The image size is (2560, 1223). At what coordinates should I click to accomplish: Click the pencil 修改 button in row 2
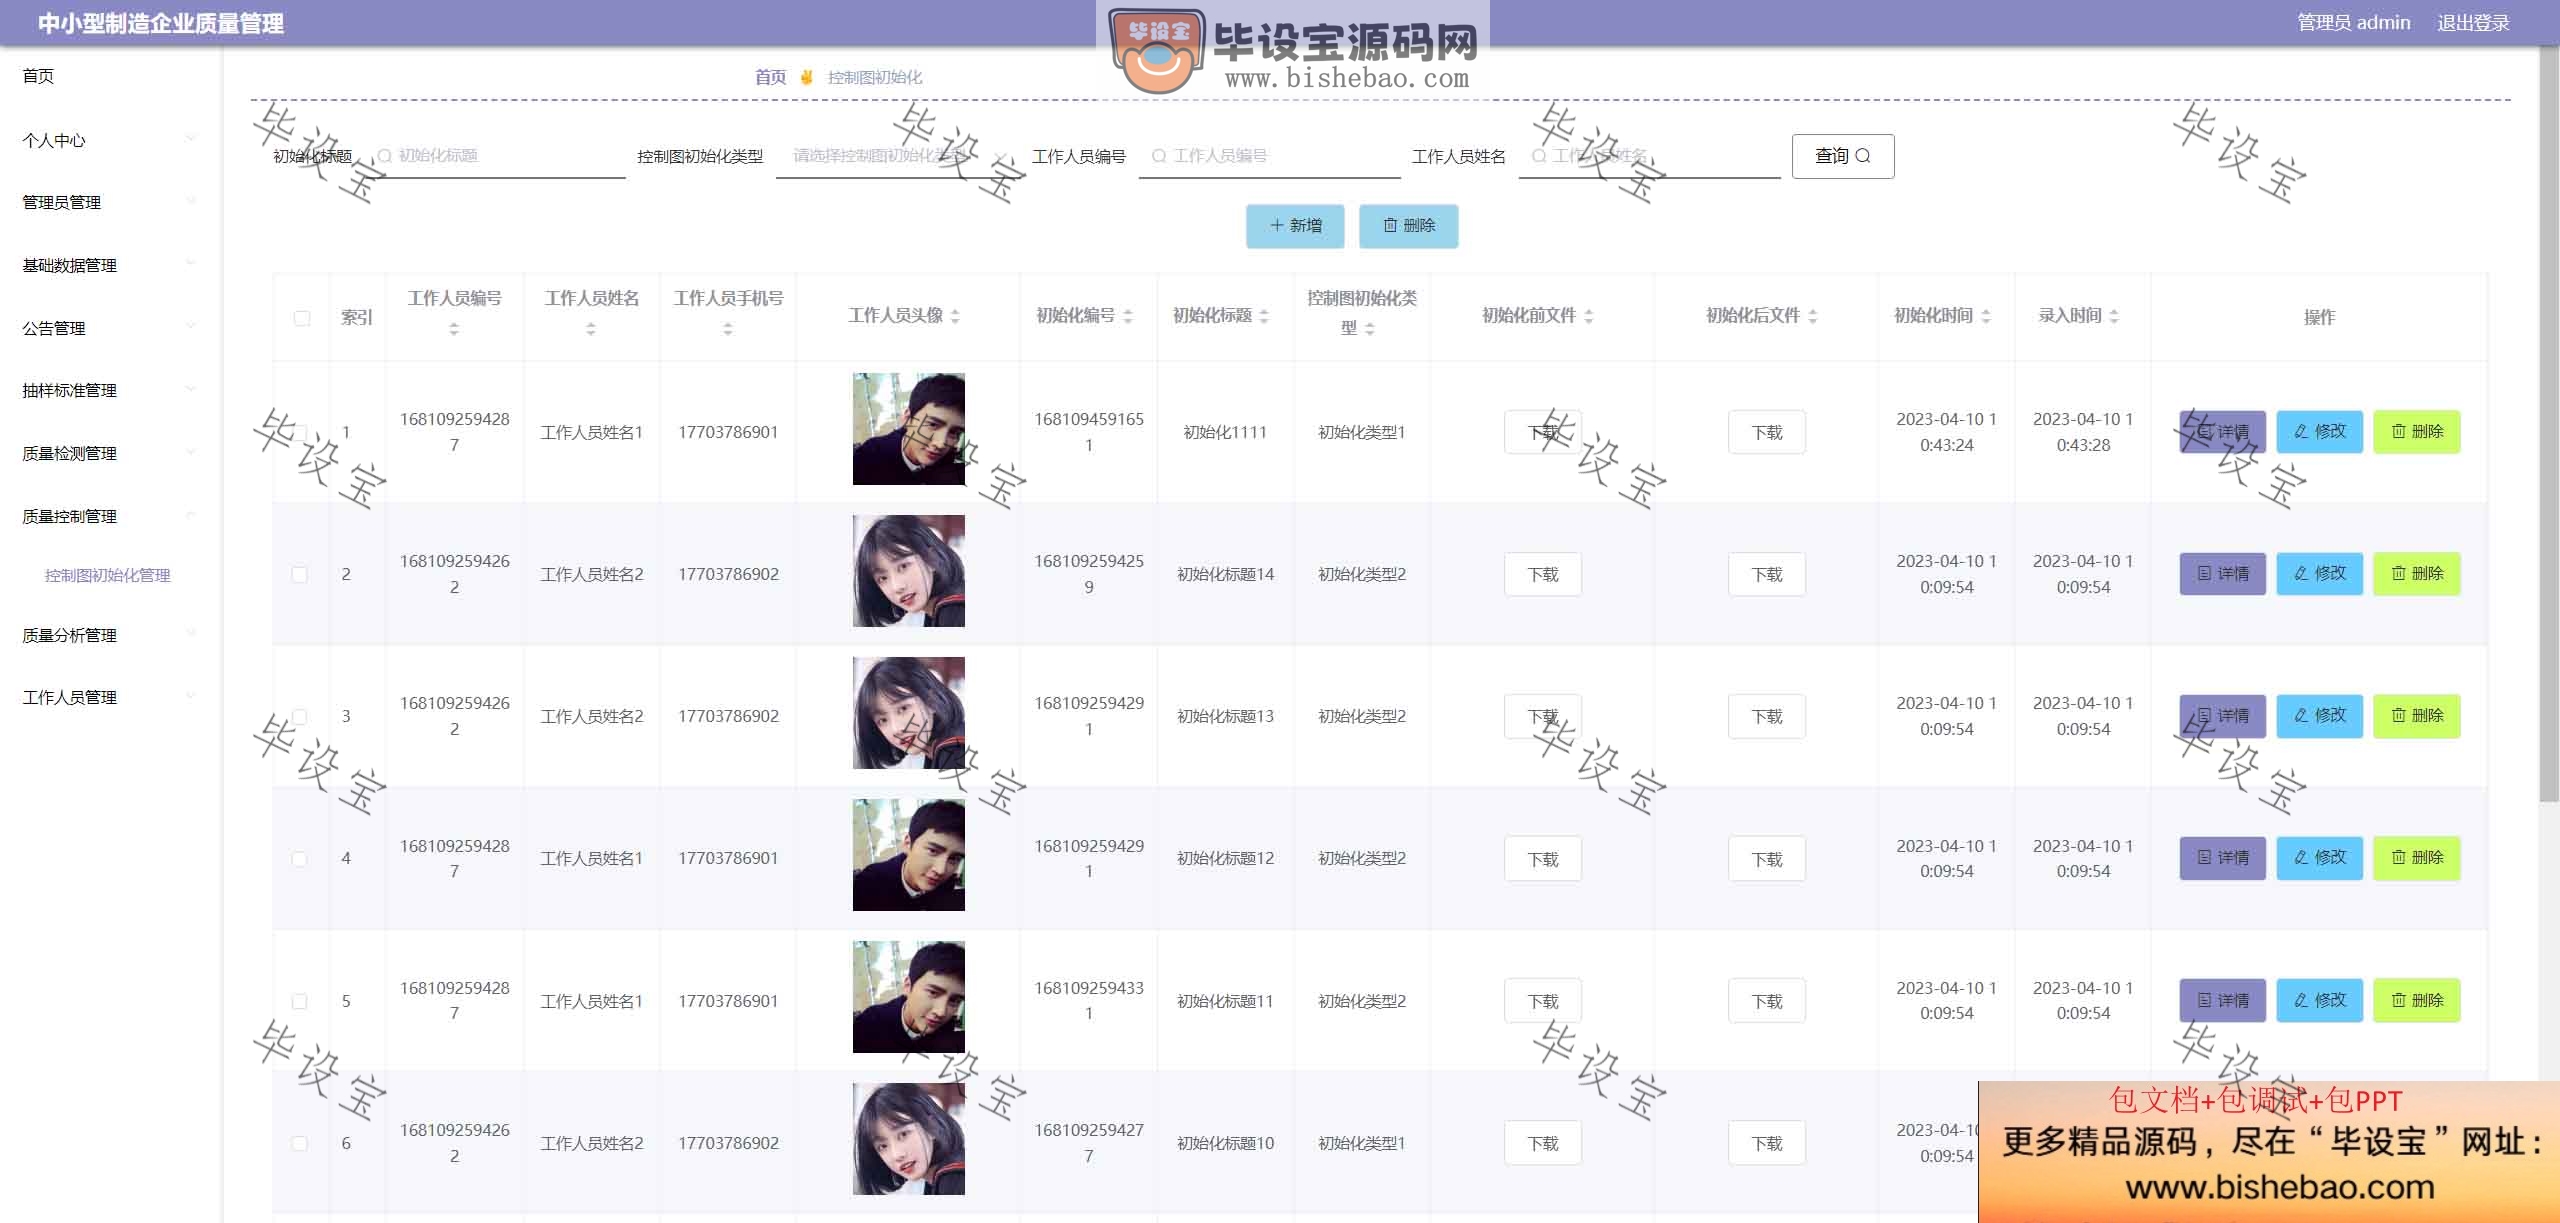click(x=2319, y=574)
